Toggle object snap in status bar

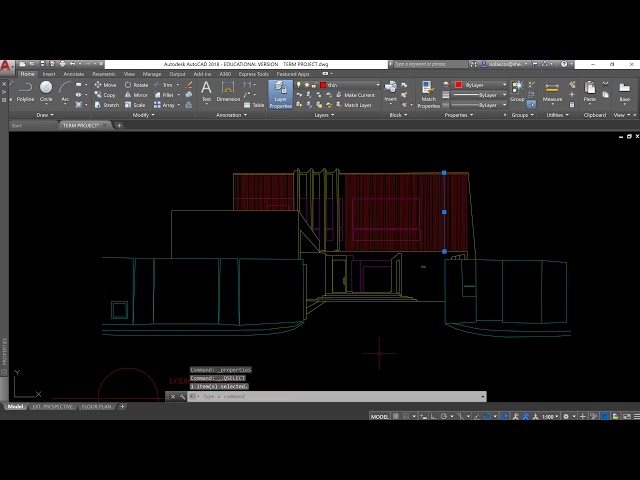point(487,416)
